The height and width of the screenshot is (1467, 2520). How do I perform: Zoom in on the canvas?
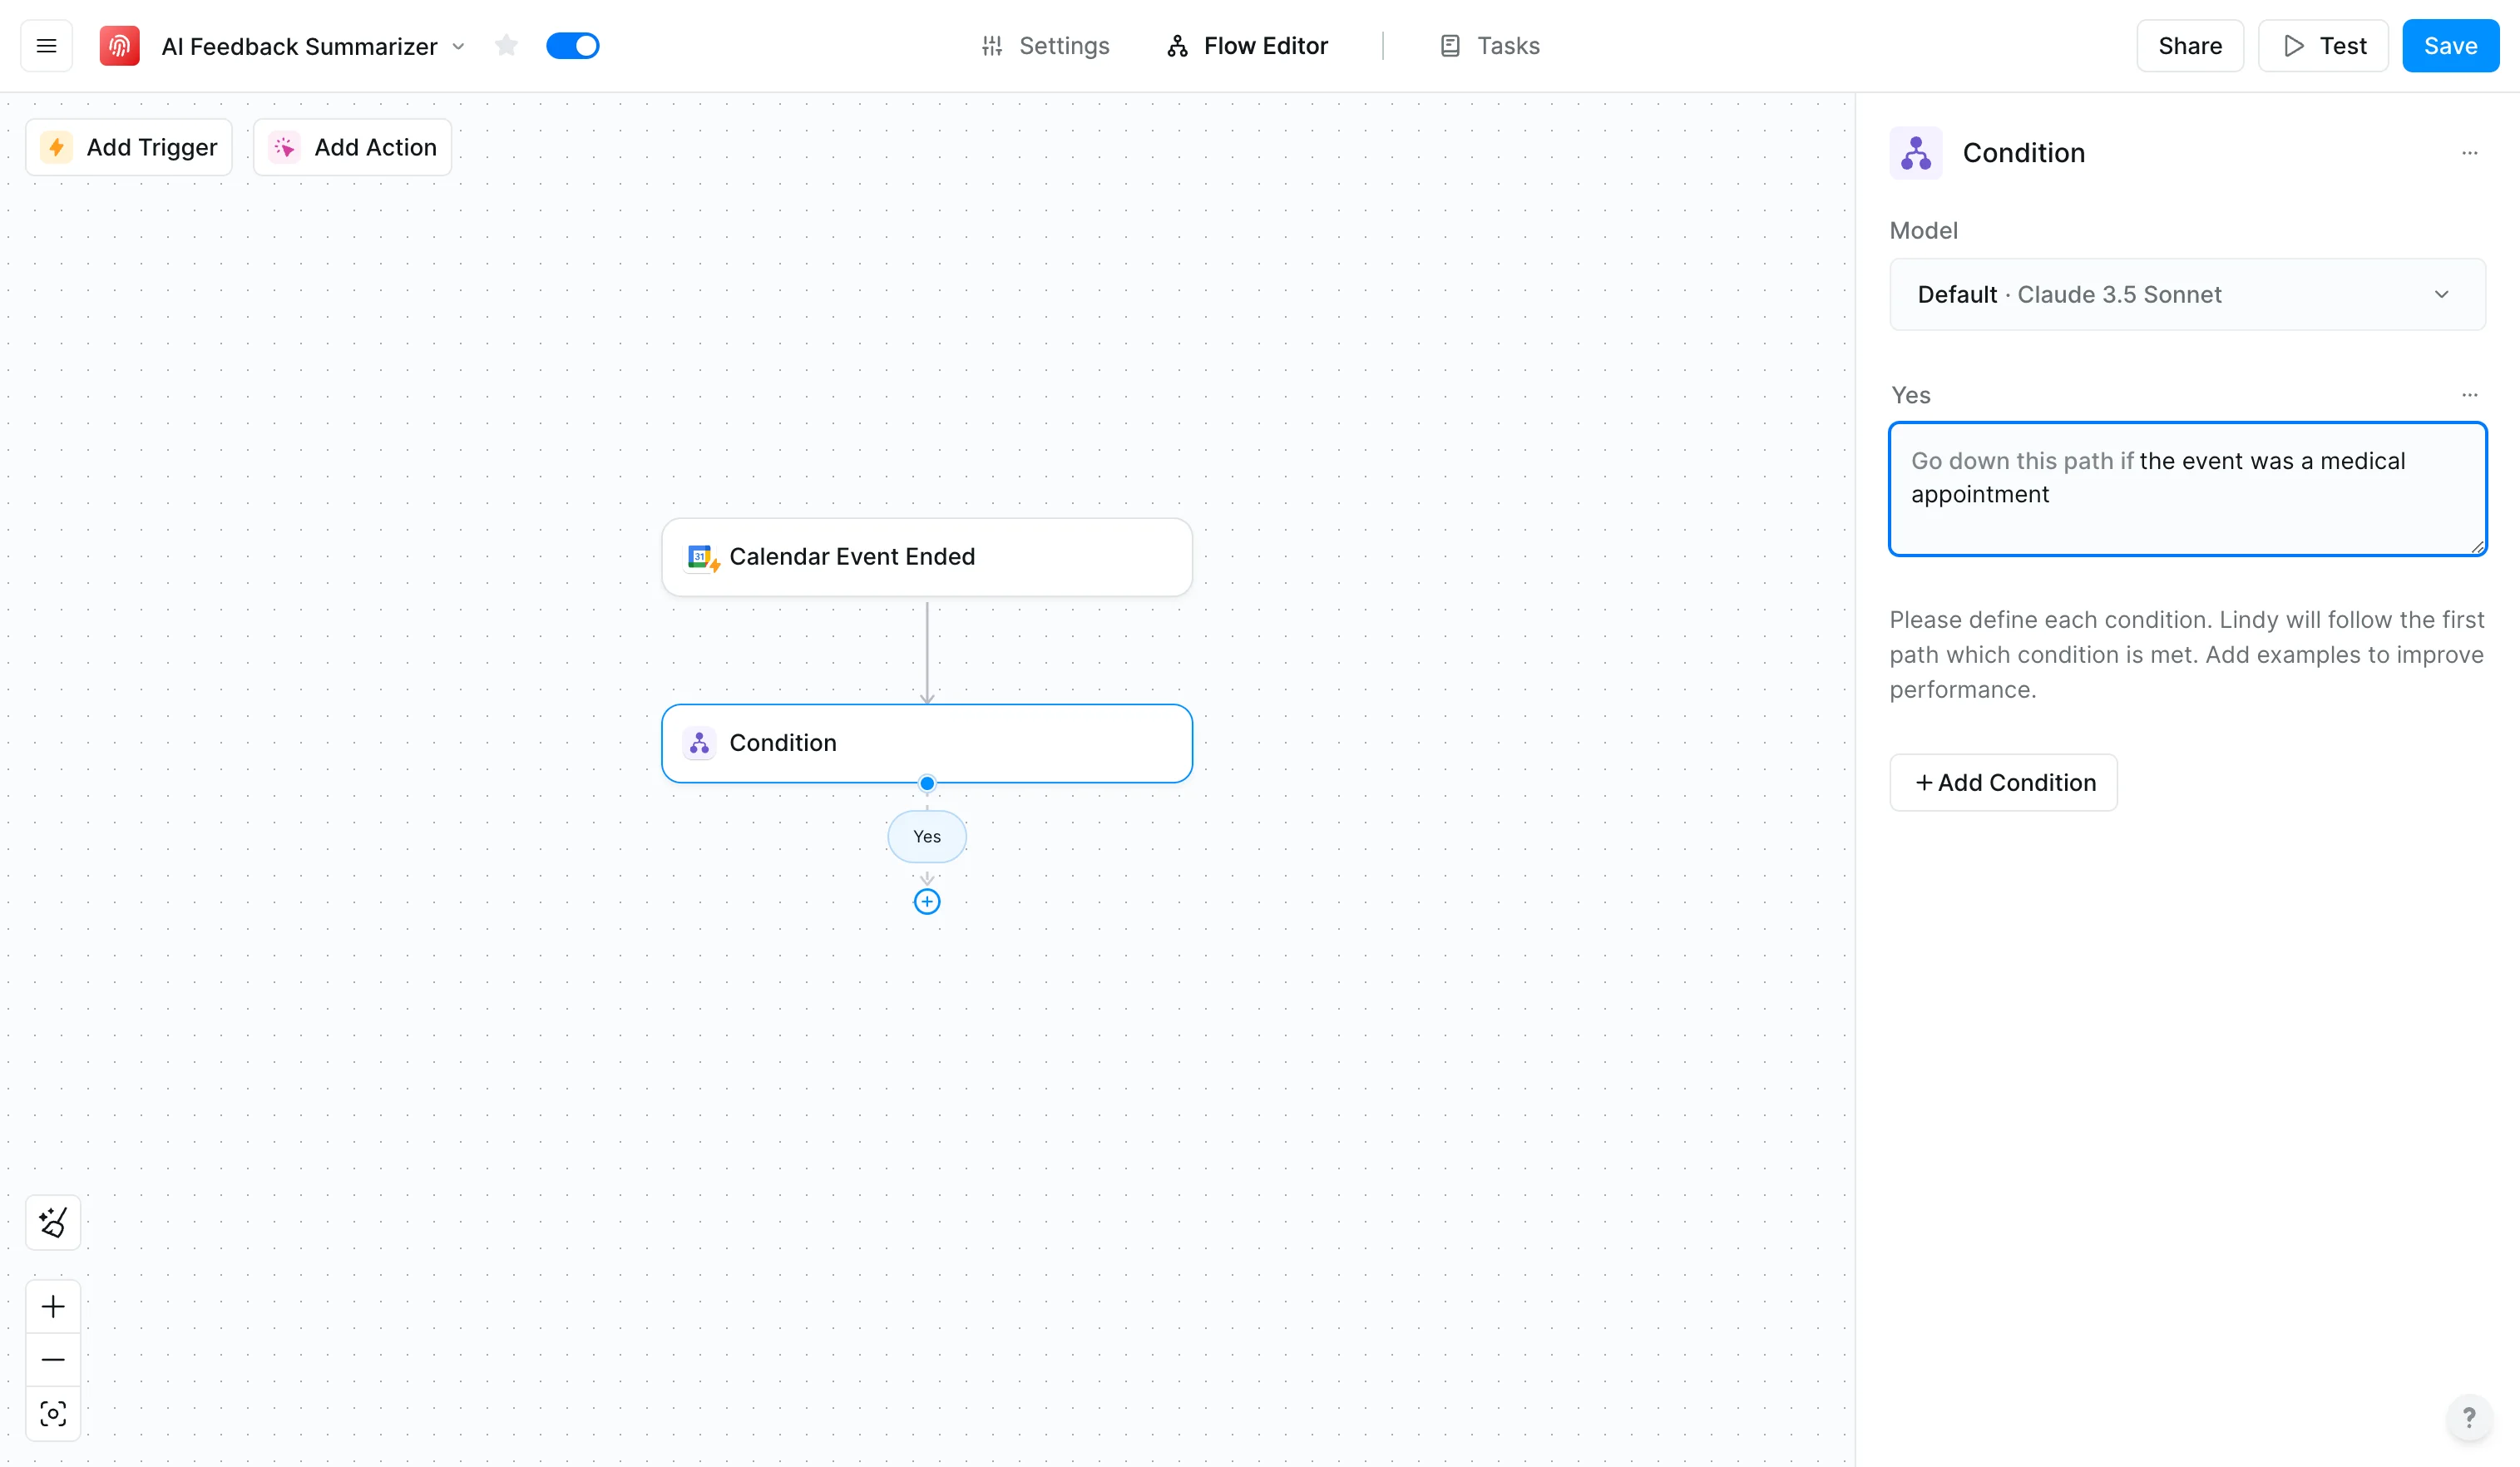[53, 1306]
